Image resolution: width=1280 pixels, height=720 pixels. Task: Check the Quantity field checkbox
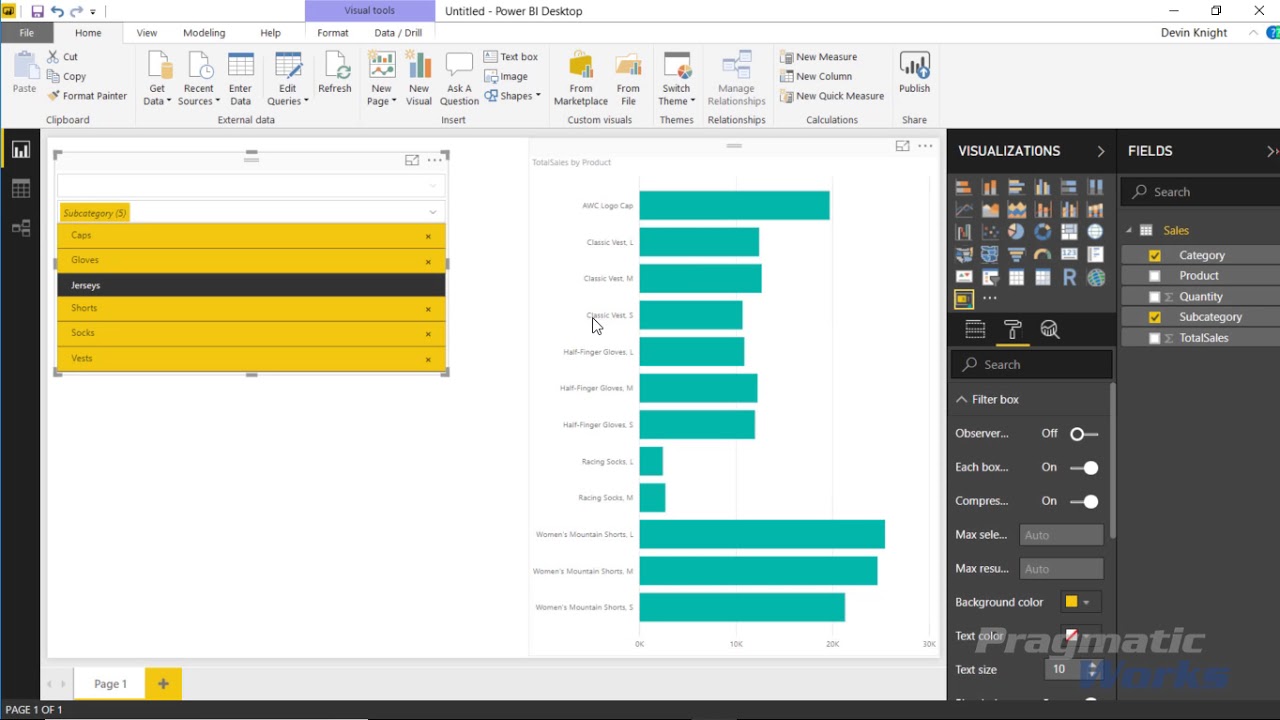pos(1155,297)
